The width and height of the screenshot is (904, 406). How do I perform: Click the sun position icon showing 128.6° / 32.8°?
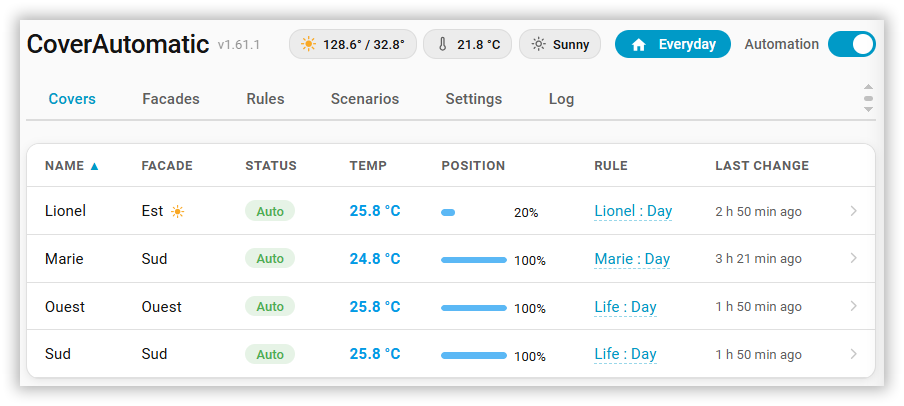tap(308, 44)
